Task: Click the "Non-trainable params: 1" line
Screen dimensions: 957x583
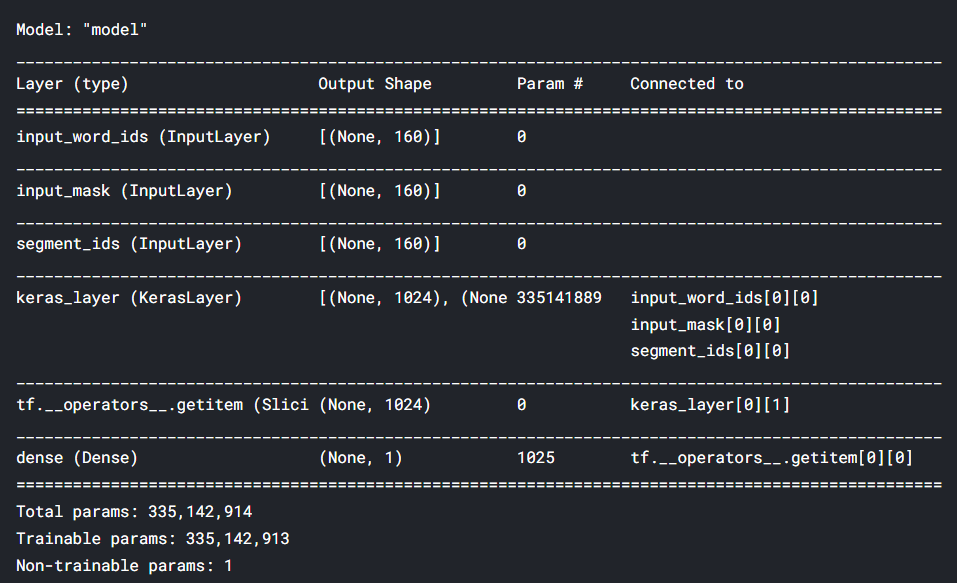Action: click(x=124, y=565)
